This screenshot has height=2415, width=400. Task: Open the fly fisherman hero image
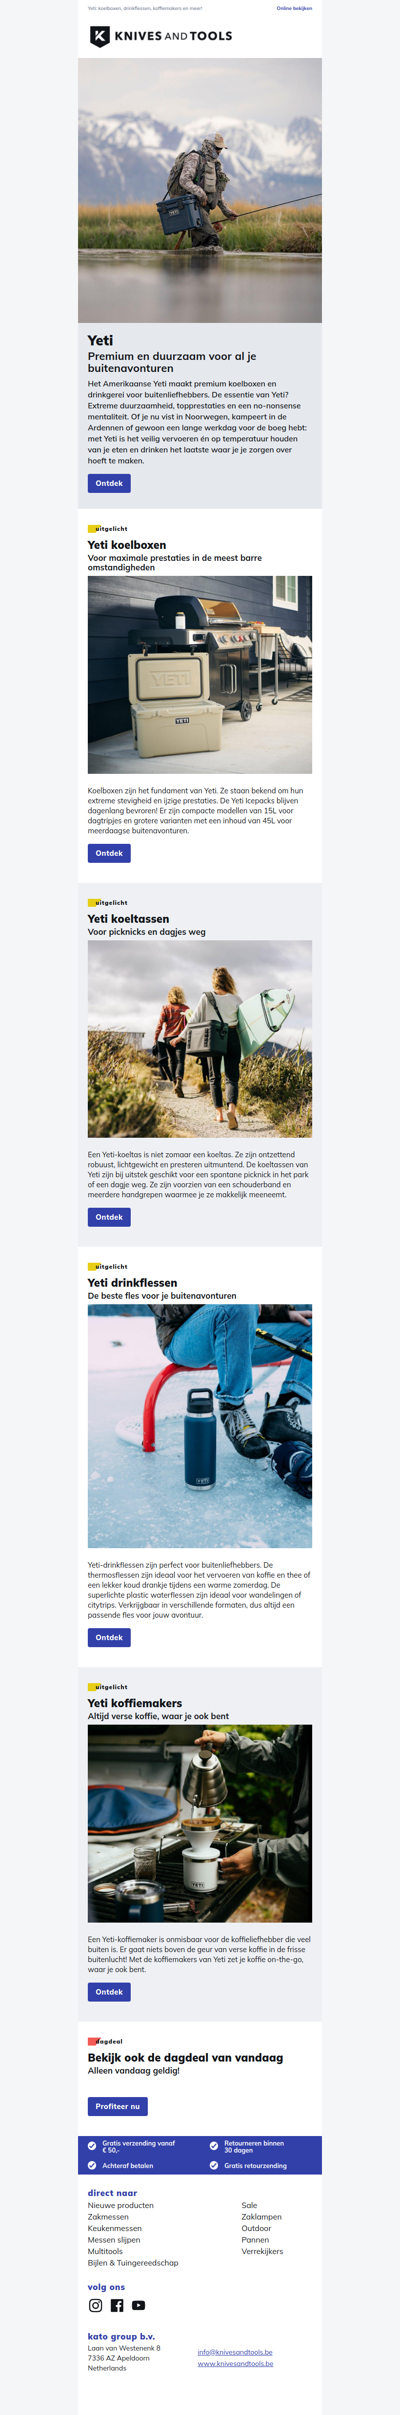[200, 190]
